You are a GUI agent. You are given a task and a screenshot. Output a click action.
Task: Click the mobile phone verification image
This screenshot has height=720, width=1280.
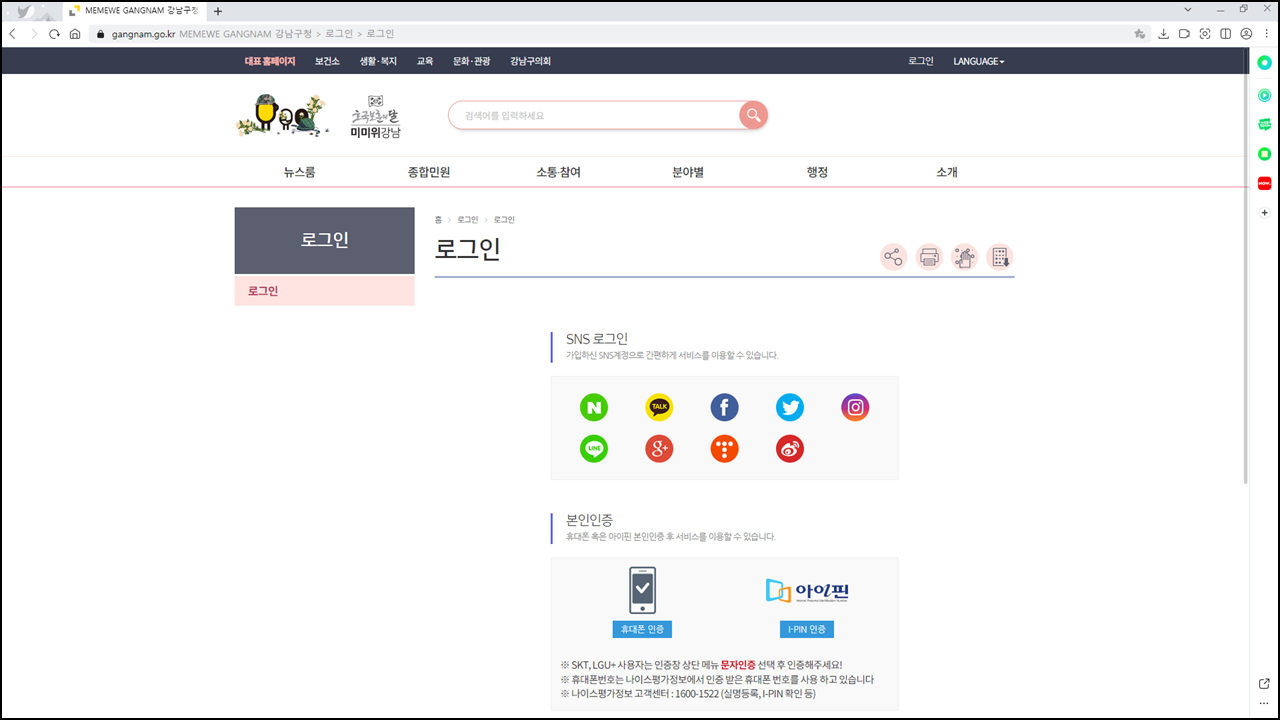click(x=642, y=590)
